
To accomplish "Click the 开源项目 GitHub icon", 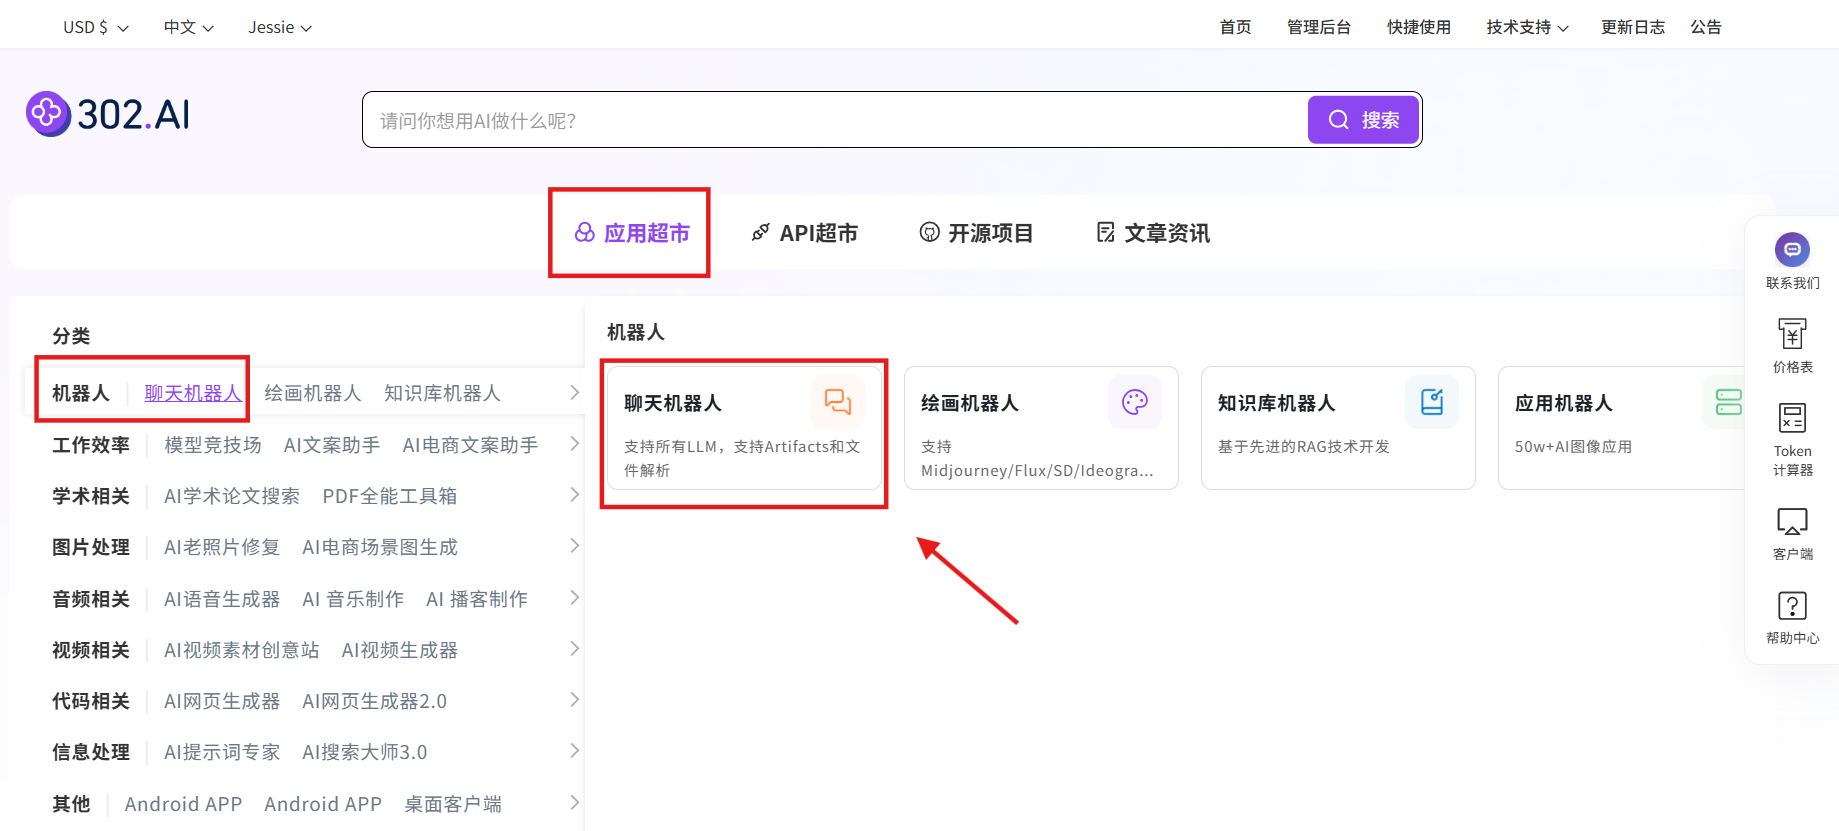I will tap(930, 233).
